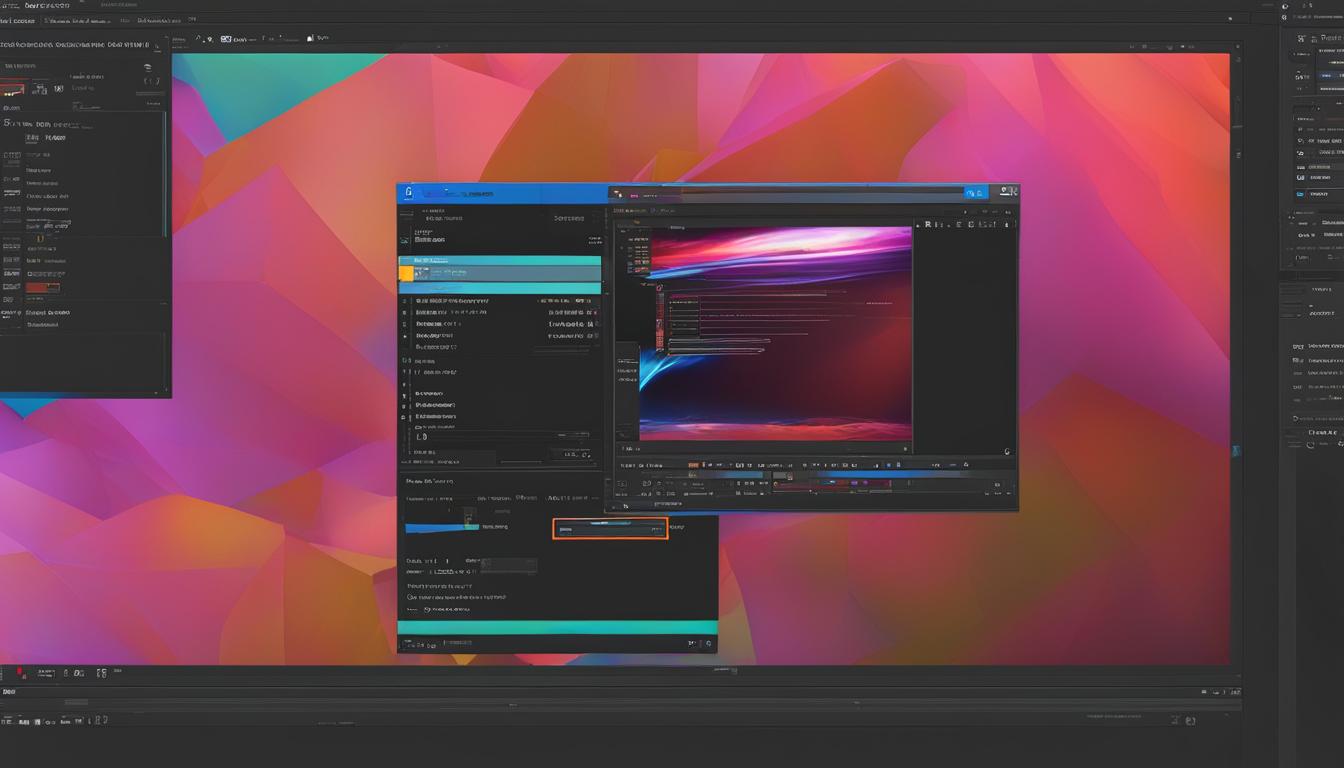Click the camera export frame icon under the monitor
Viewport: 1344px width, 768px height.
[887, 464]
